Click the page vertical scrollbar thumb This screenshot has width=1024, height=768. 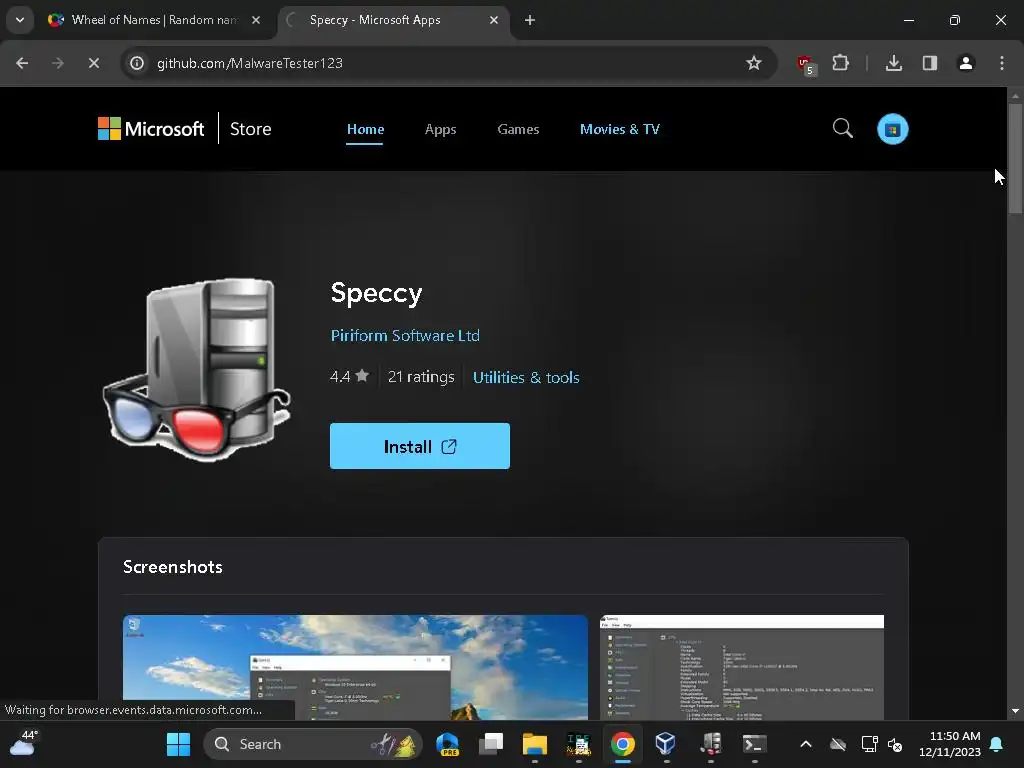tap(1015, 157)
